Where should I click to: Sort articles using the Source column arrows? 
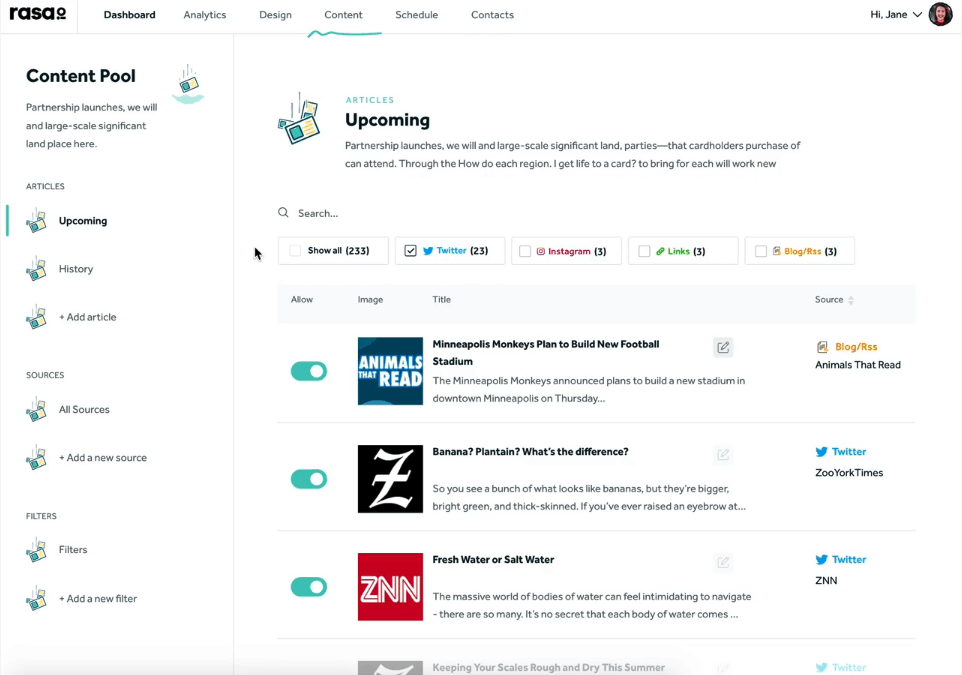click(x=852, y=299)
